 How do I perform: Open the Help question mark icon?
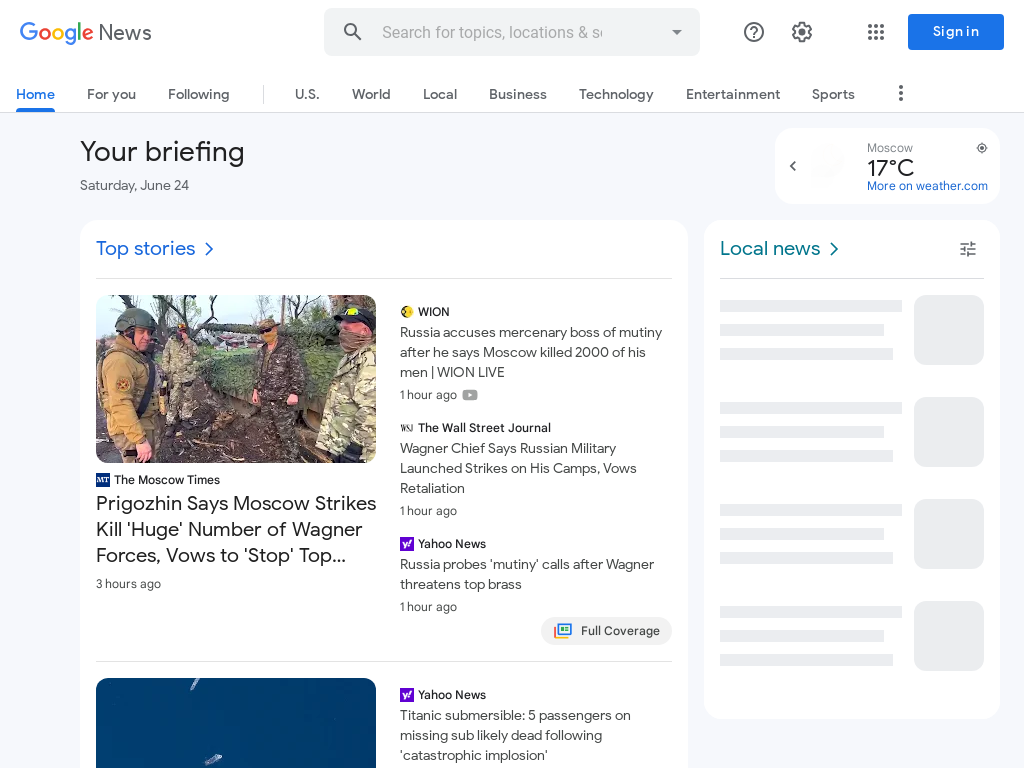tap(754, 32)
